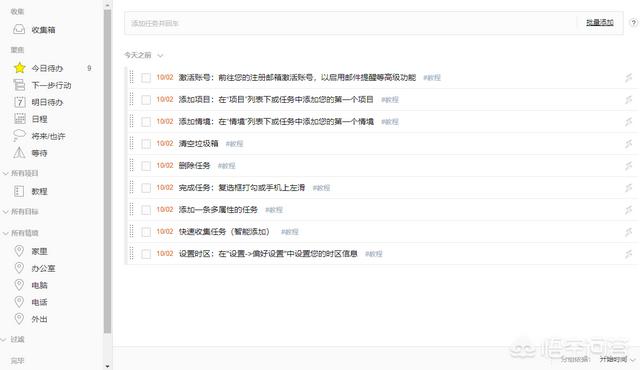
Task: Click the 9 count beside 今日待办
Action: tap(89, 68)
